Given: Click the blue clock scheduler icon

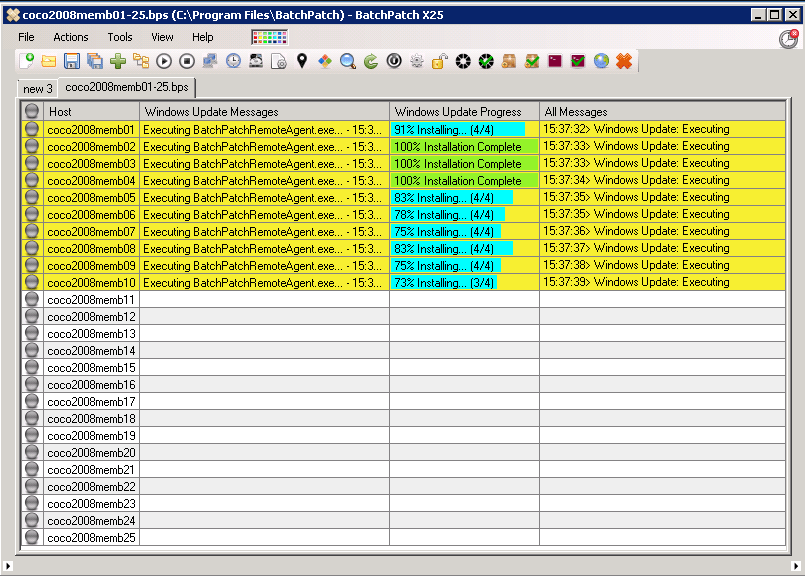Looking at the screenshot, I should pos(233,61).
